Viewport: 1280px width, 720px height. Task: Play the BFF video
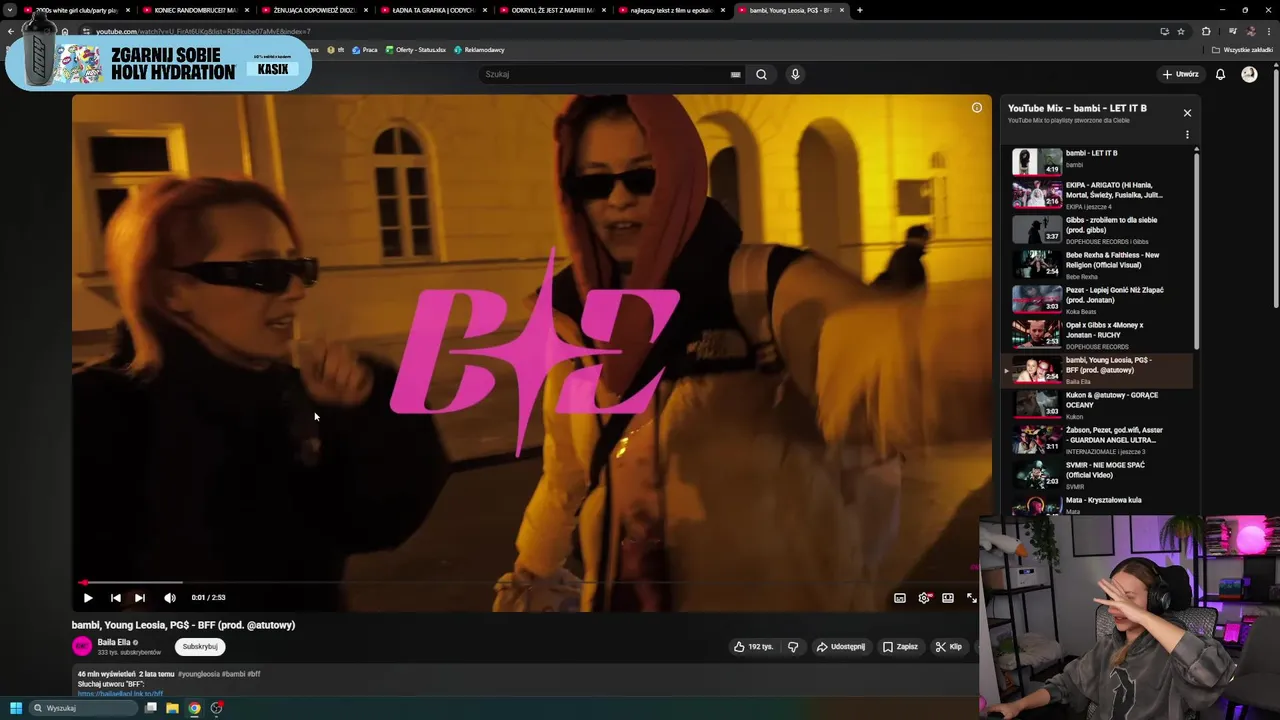click(x=88, y=598)
